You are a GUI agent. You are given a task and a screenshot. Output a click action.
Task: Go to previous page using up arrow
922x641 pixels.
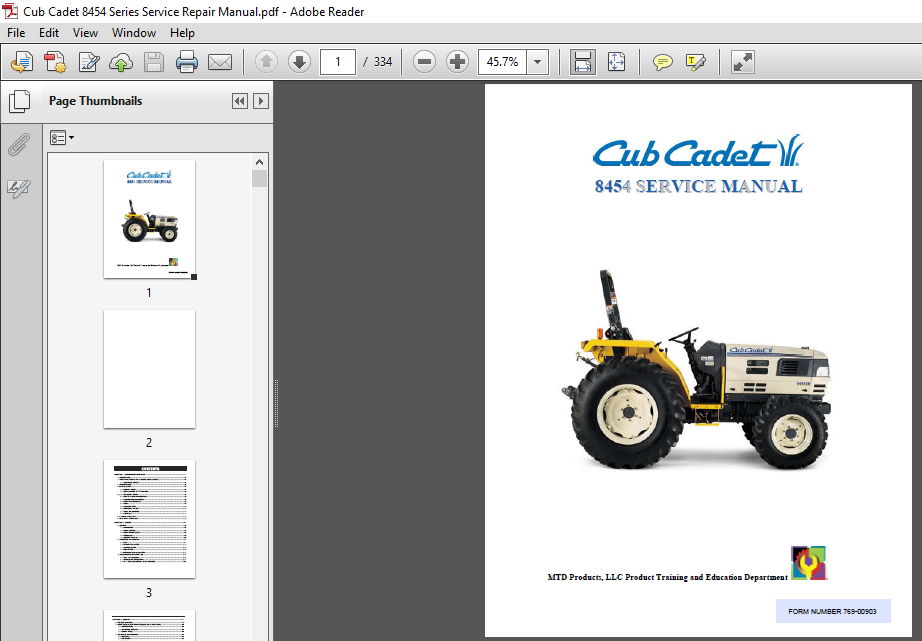(x=266, y=62)
